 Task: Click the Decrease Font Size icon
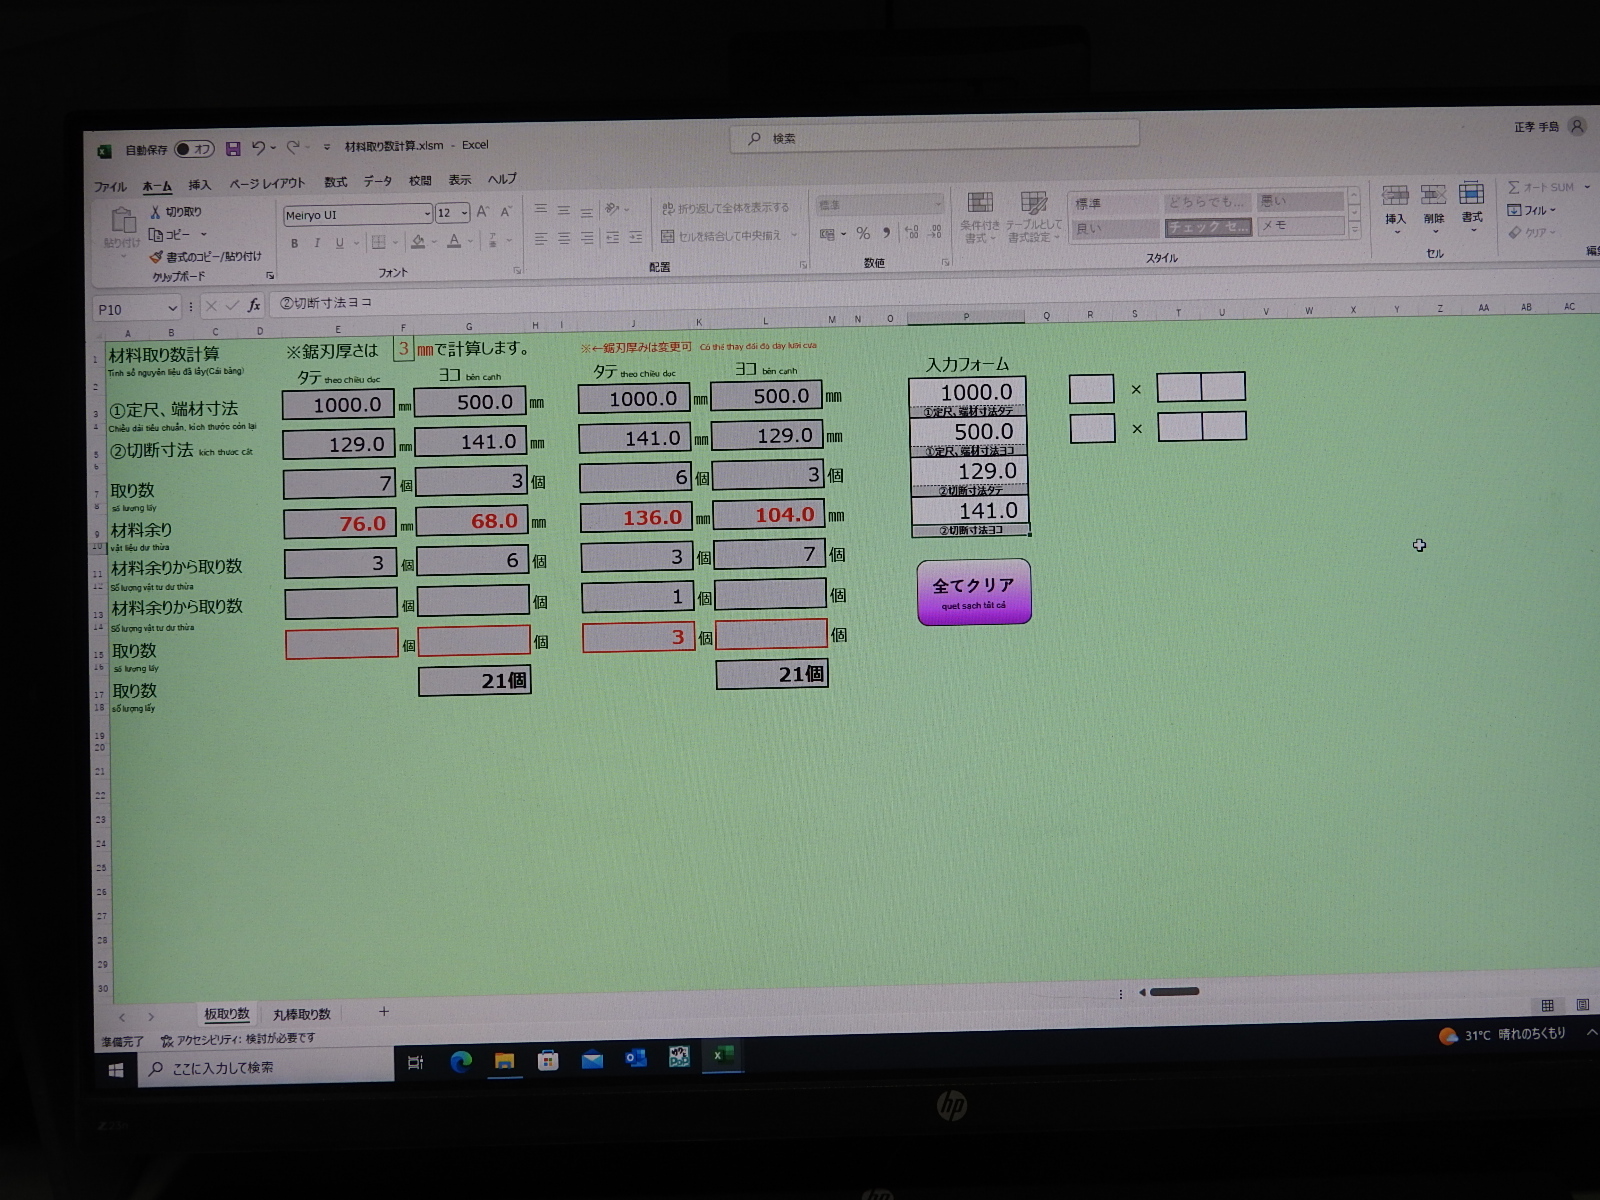point(506,212)
